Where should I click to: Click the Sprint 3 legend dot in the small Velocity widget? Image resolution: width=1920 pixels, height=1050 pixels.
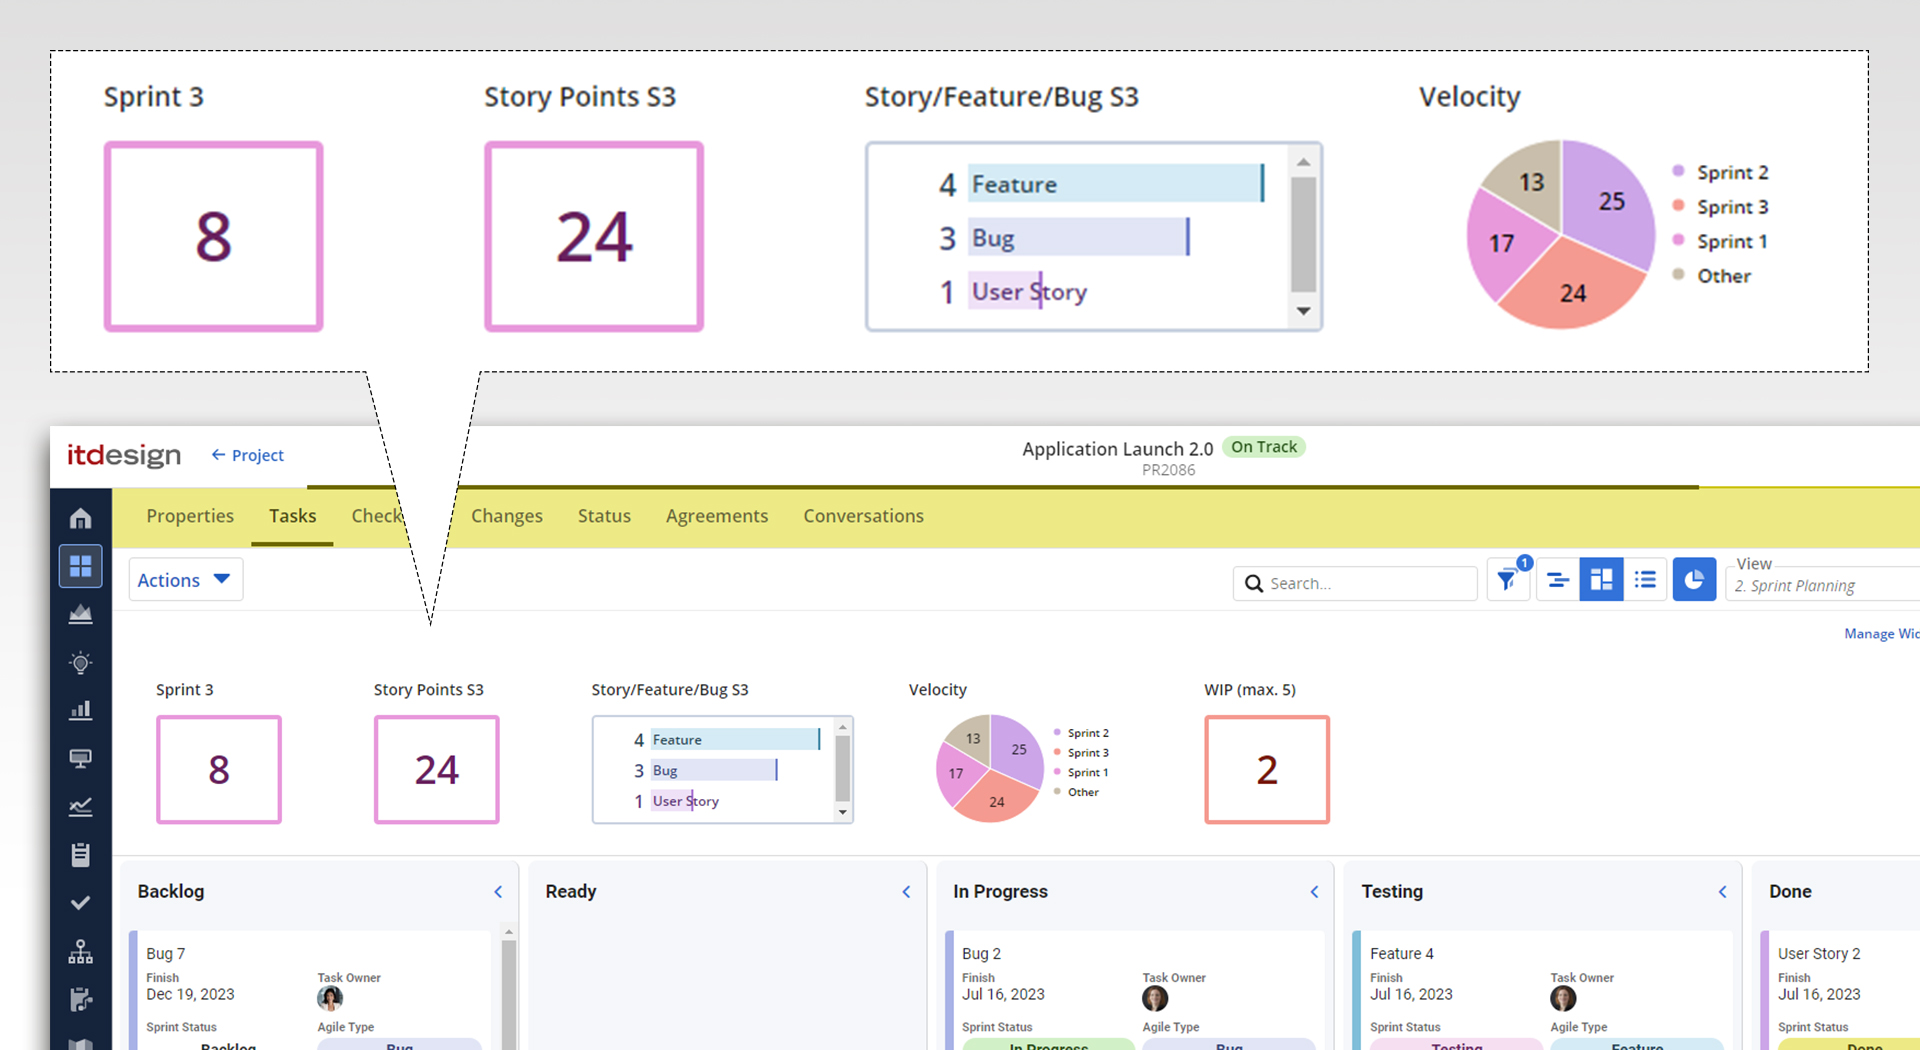click(x=1057, y=752)
